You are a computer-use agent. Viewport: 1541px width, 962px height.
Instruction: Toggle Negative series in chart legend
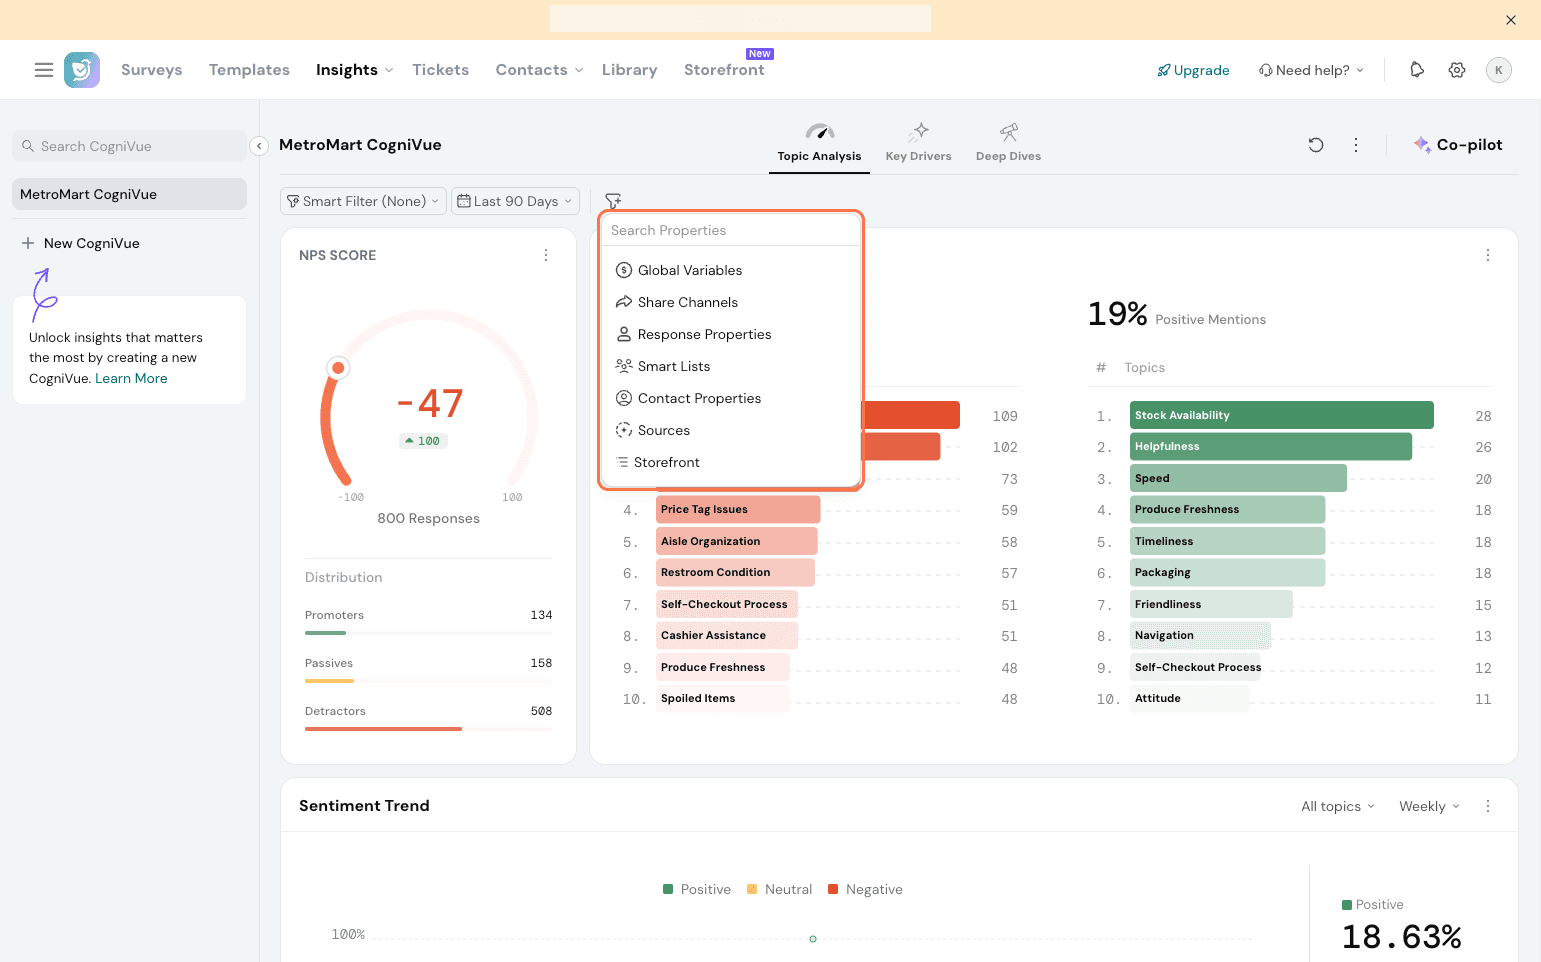tap(865, 889)
